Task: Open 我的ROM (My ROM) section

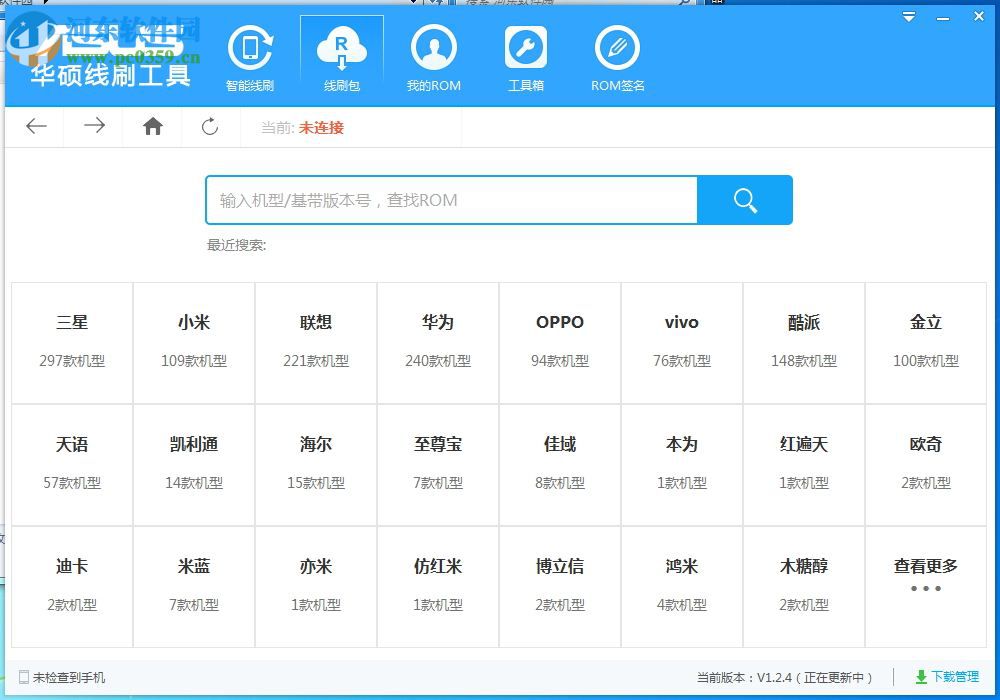Action: point(434,55)
